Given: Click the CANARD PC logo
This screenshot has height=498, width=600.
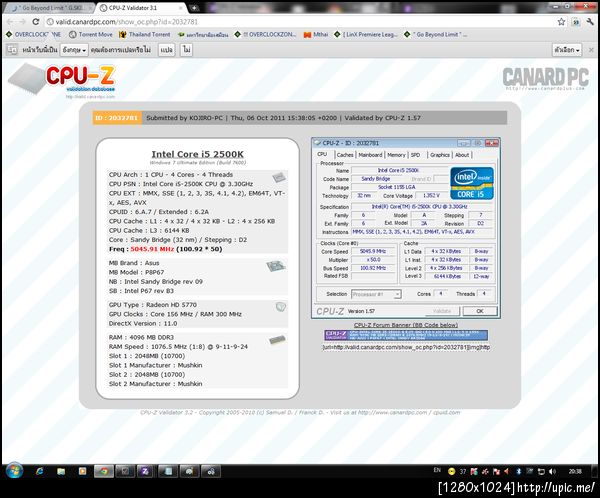Looking at the screenshot, I should [545, 78].
